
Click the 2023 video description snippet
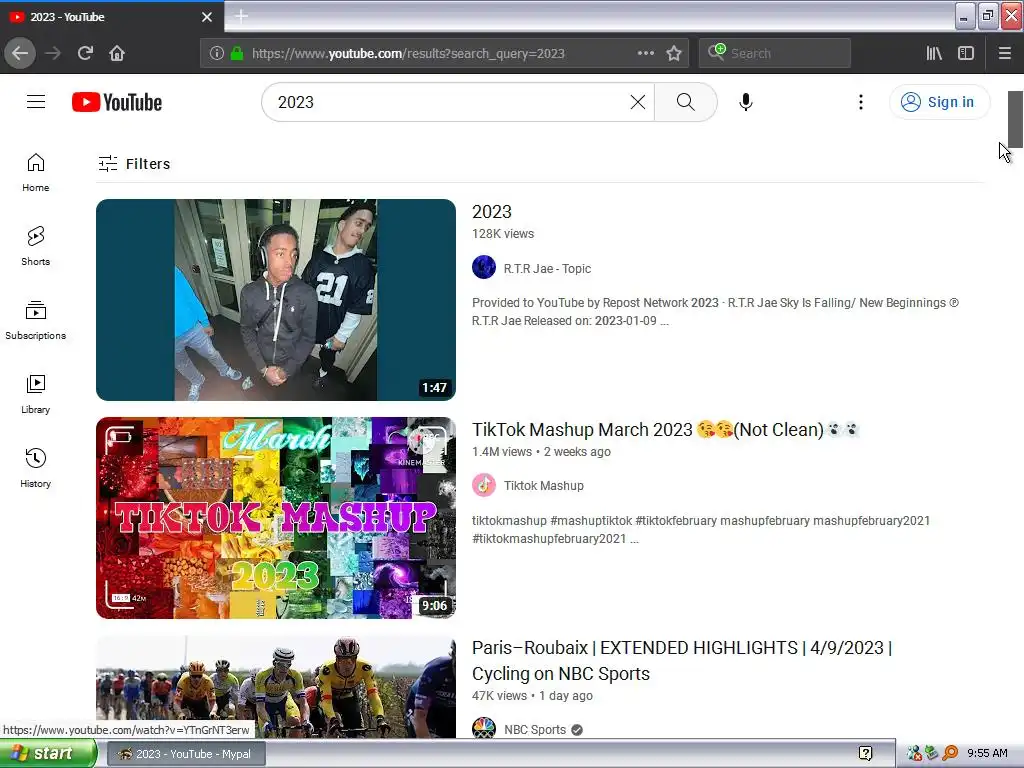[715, 312]
